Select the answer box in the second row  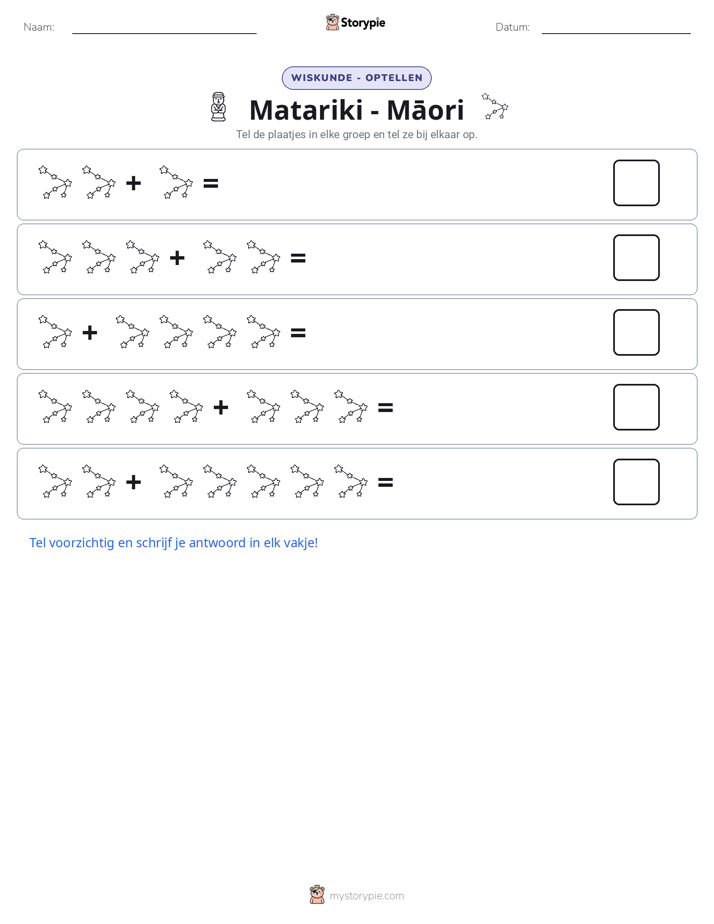[x=636, y=258]
